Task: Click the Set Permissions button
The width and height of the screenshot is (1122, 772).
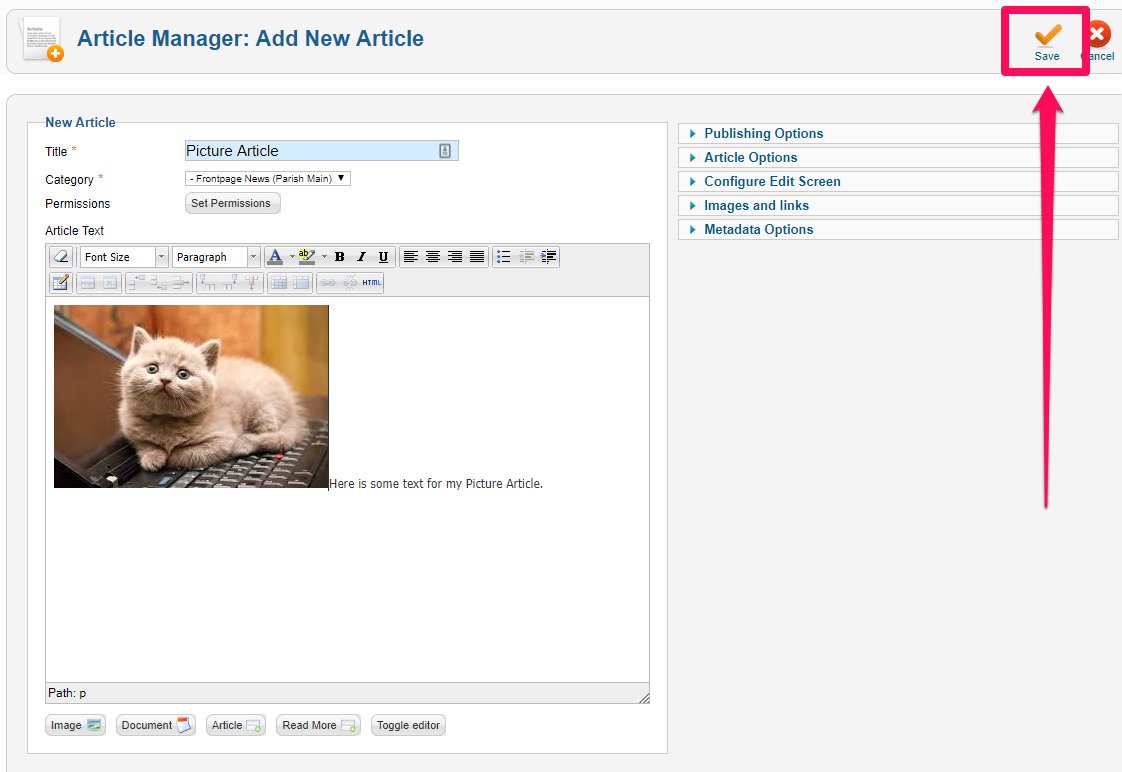Action: tap(232, 203)
